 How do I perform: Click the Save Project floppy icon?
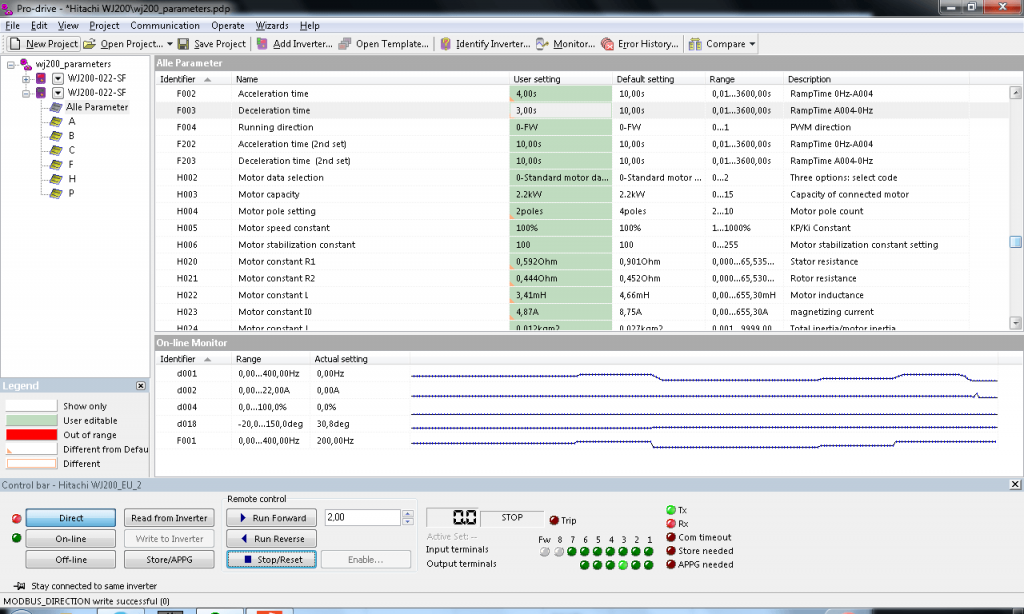pos(184,44)
